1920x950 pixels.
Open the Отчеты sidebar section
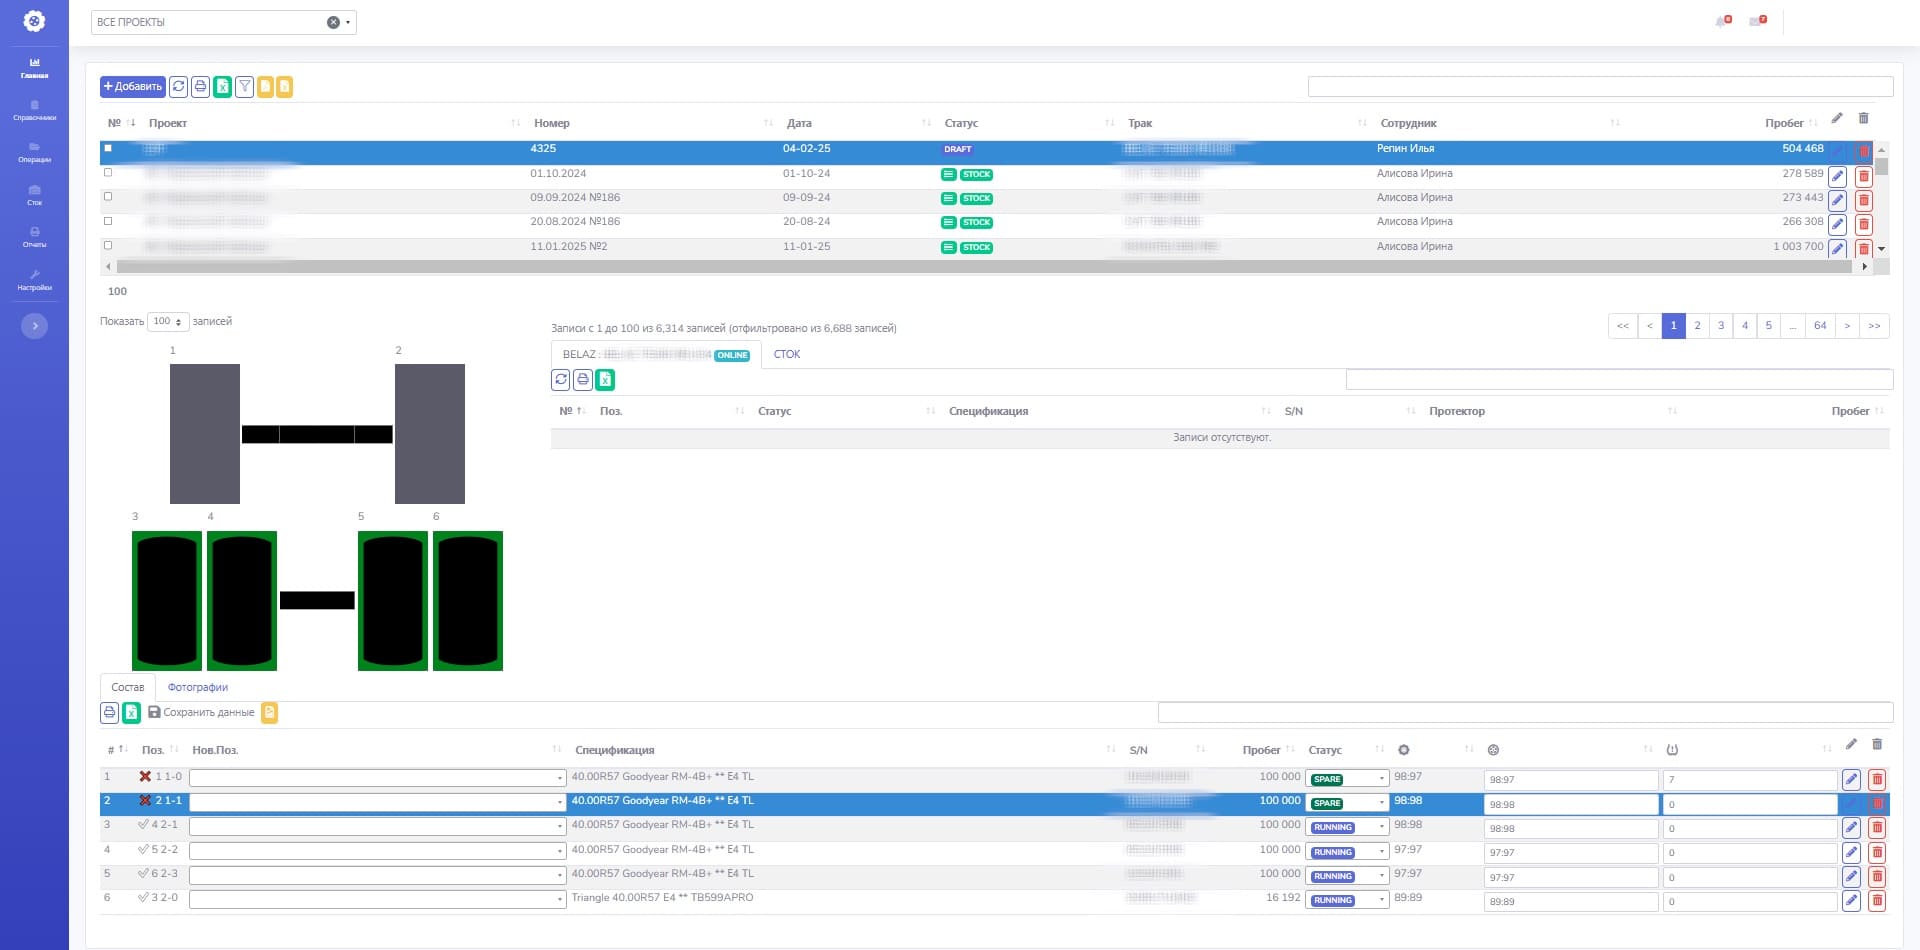(x=34, y=237)
